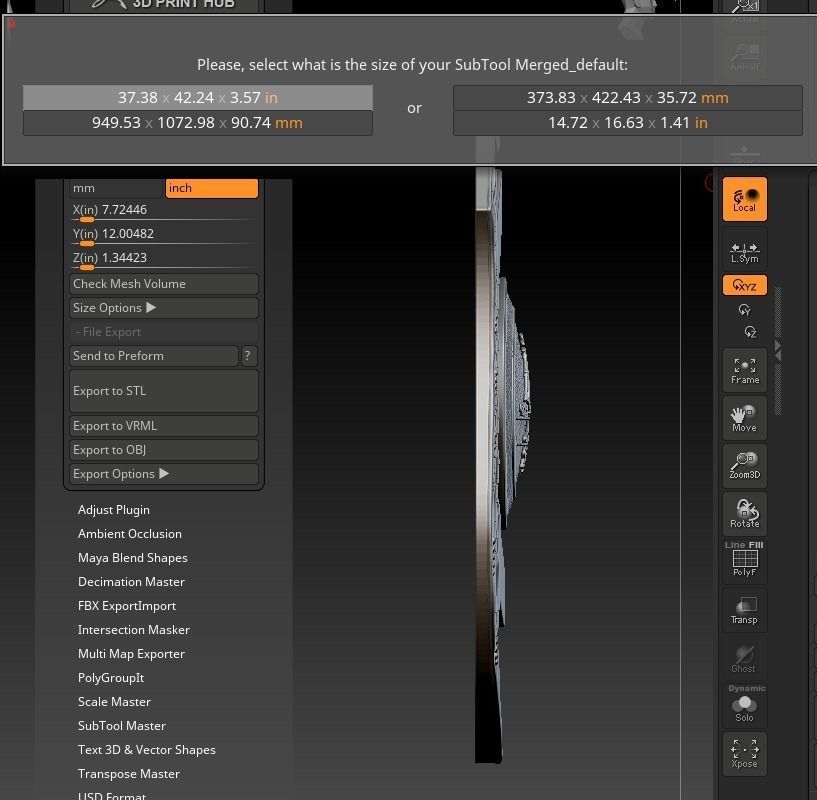Click Export to STL

(x=164, y=391)
